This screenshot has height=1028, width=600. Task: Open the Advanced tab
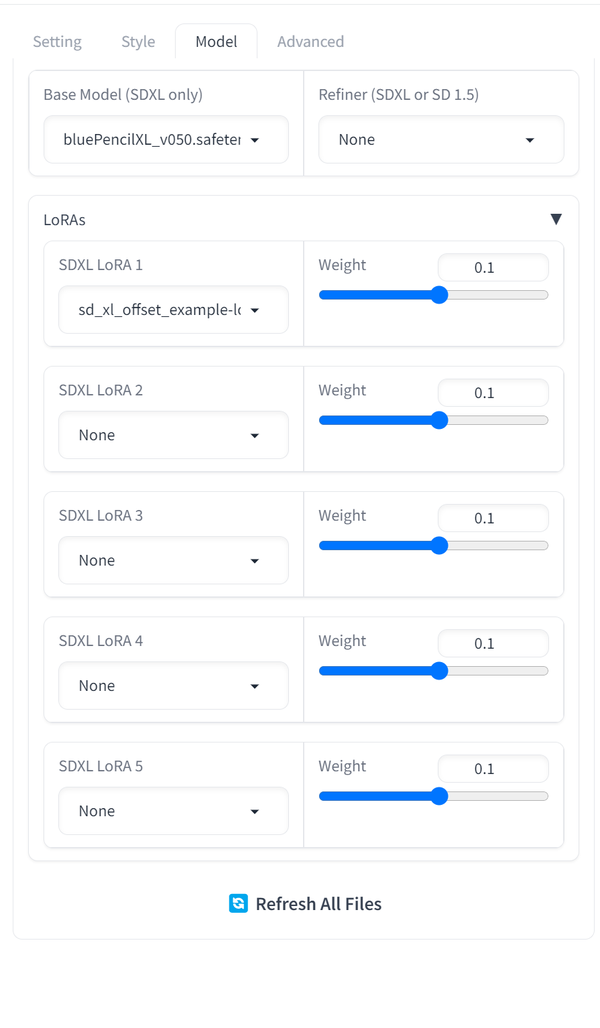310,41
